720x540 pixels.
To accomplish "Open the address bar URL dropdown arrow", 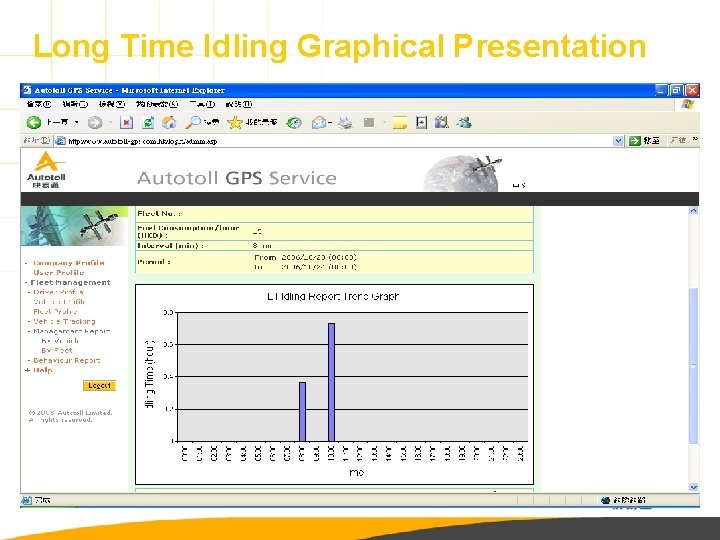I will pos(618,141).
